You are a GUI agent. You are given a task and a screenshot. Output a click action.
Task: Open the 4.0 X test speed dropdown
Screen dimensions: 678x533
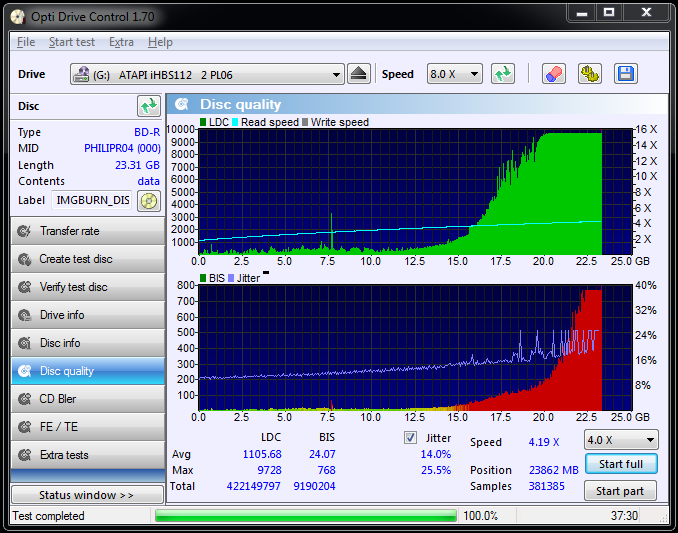point(621,440)
